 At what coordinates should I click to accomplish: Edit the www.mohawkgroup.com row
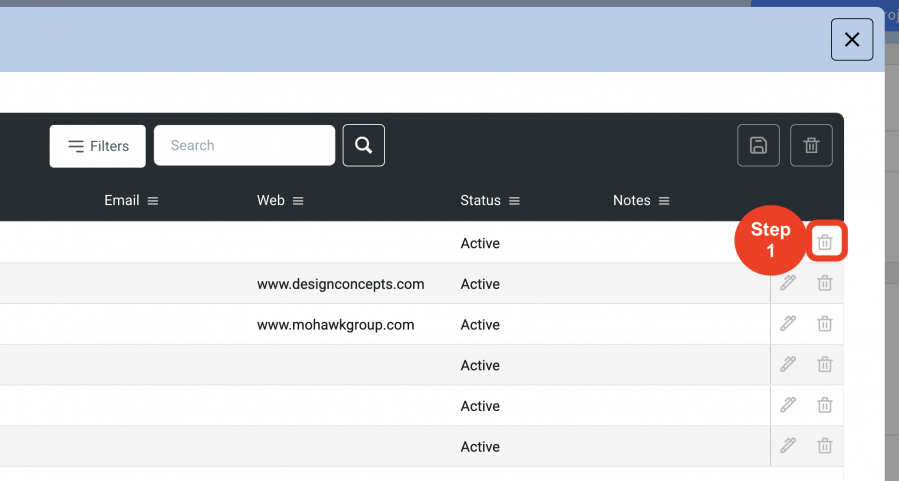(788, 323)
